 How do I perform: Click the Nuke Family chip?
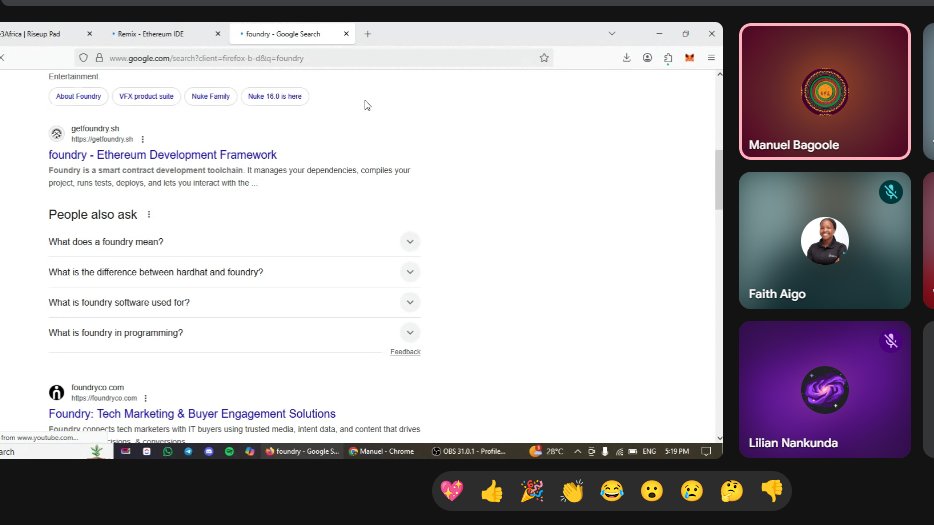click(x=210, y=97)
